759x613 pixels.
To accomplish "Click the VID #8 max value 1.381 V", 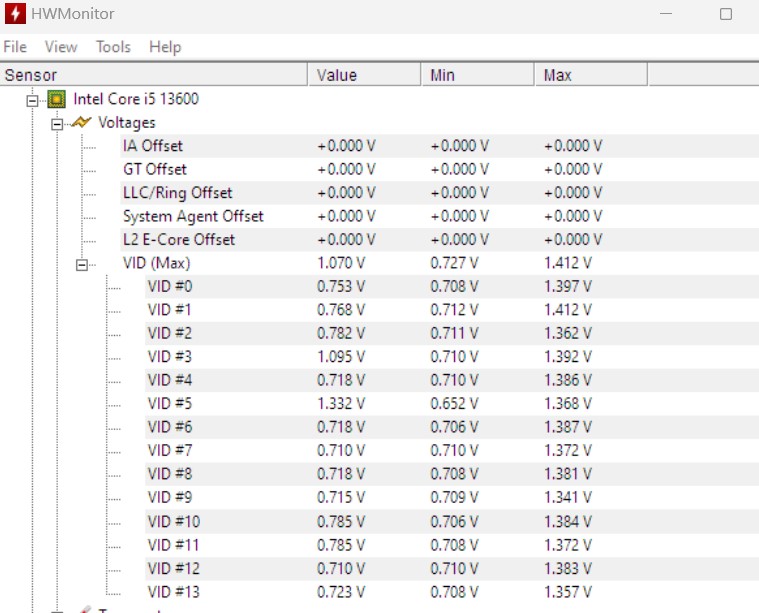I will click(568, 474).
